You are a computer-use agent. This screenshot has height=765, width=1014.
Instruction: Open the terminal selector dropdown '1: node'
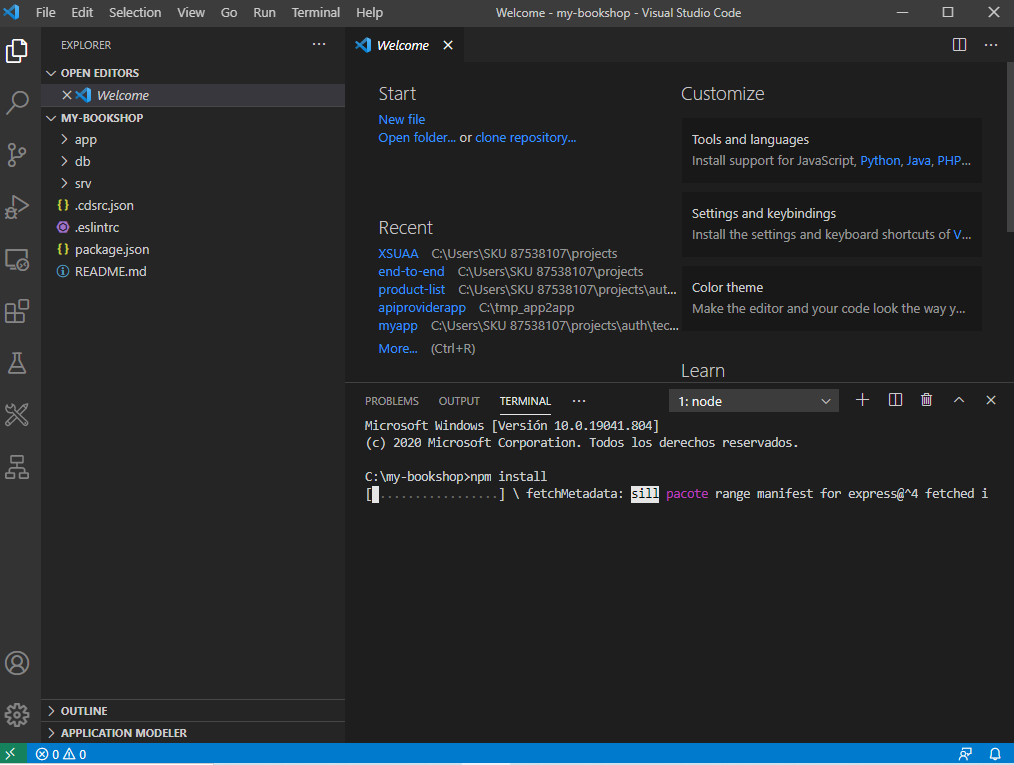(755, 401)
